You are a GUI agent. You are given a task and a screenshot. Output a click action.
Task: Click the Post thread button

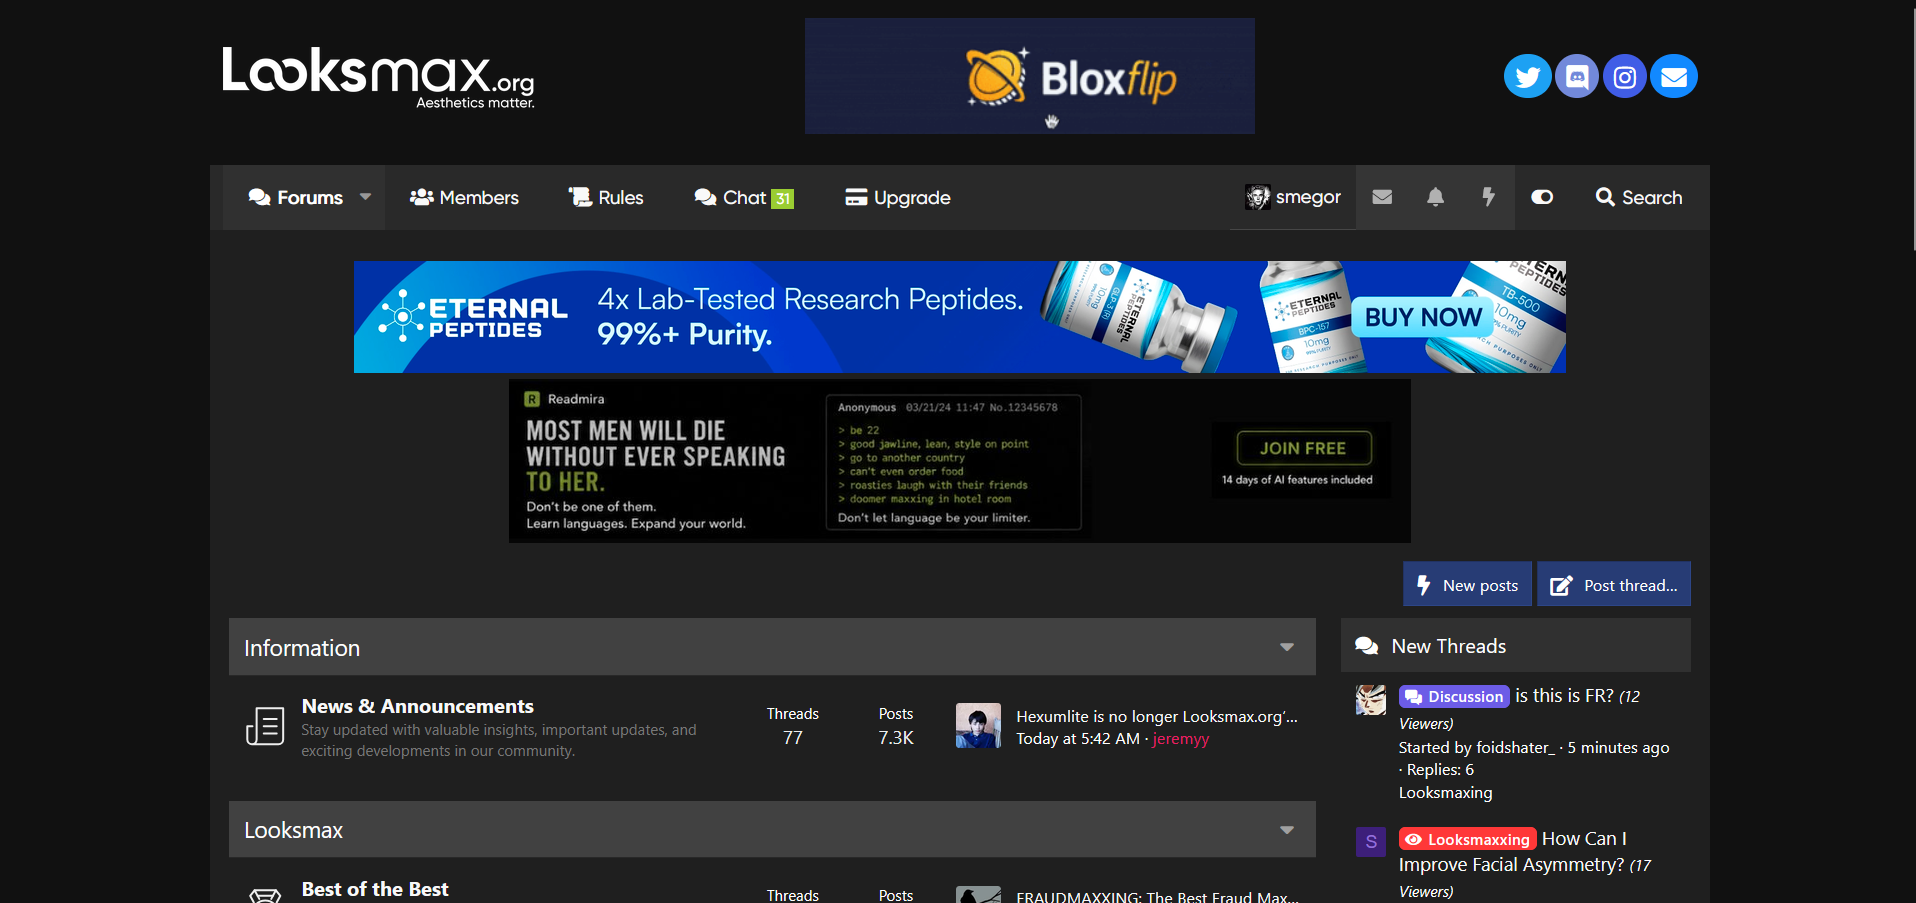tap(1614, 585)
